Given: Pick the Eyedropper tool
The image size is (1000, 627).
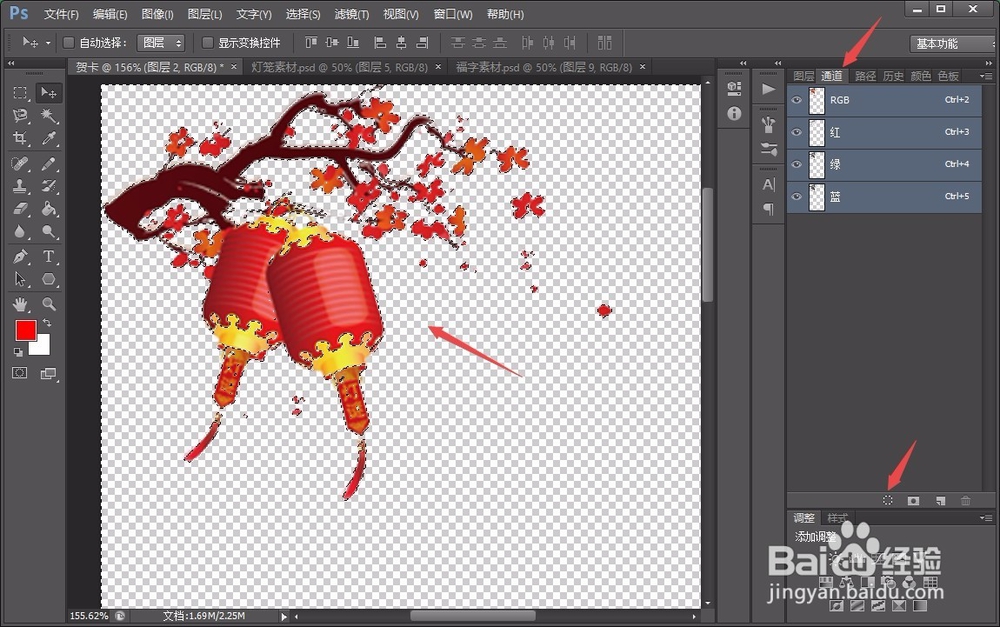Looking at the screenshot, I should [x=48, y=139].
